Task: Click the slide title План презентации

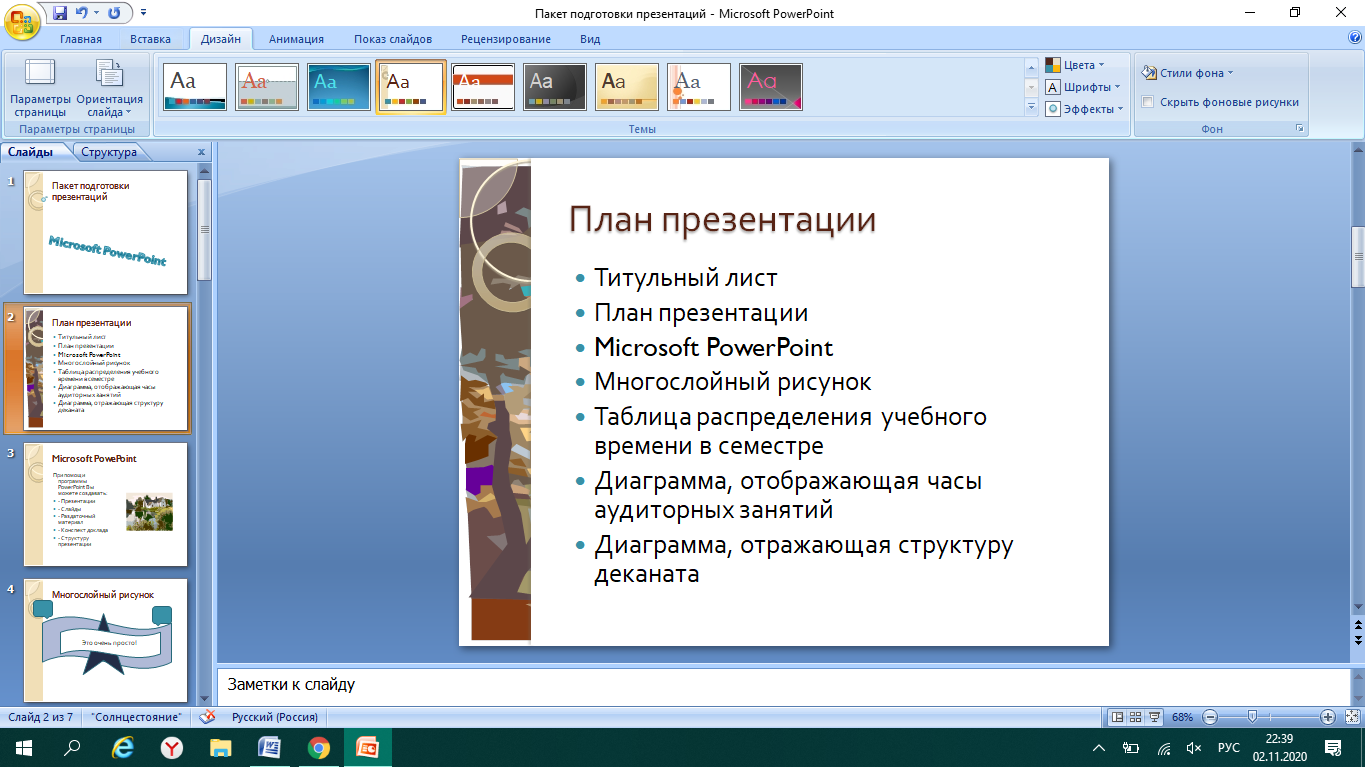Action: [x=722, y=219]
